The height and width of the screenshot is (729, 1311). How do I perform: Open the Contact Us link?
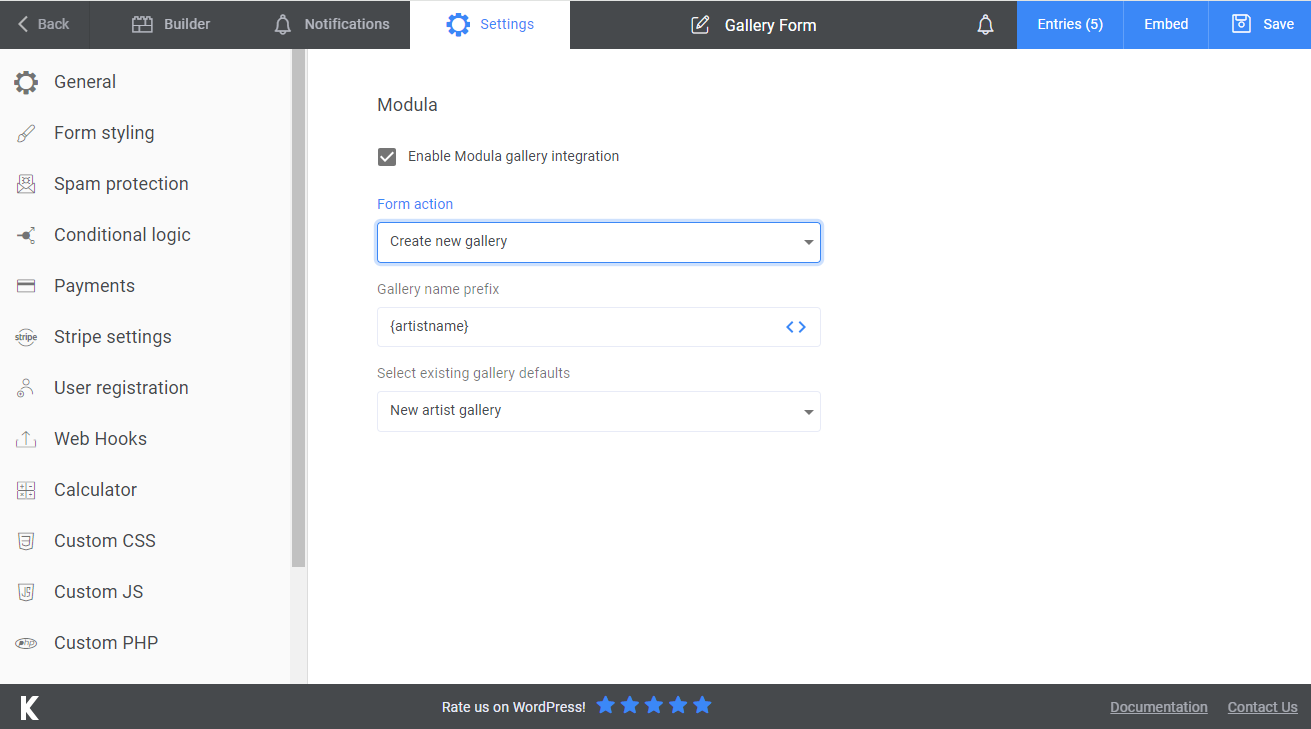[x=1263, y=707]
